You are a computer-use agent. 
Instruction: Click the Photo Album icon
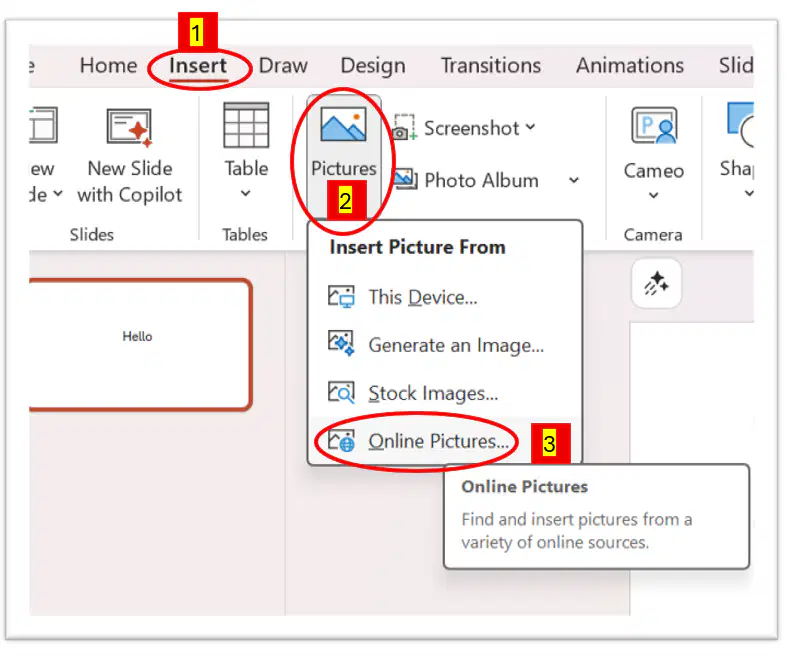(x=406, y=179)
